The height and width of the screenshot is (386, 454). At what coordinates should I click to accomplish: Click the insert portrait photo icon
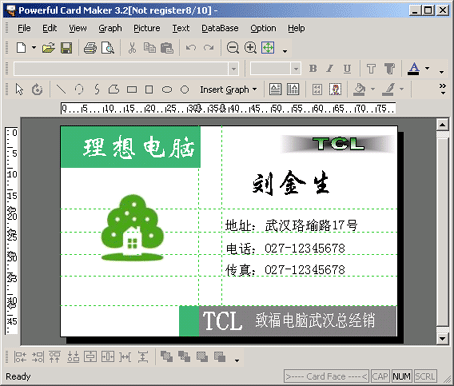coord(335,89)
